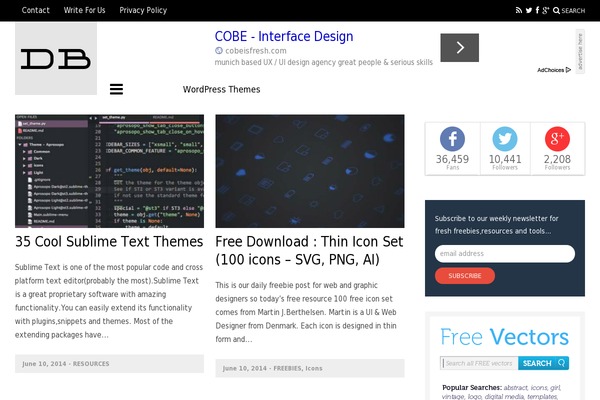600x400 pixels.
Task: Click the cobeisfresh.com ad URL
Action: tap(256, 51)
